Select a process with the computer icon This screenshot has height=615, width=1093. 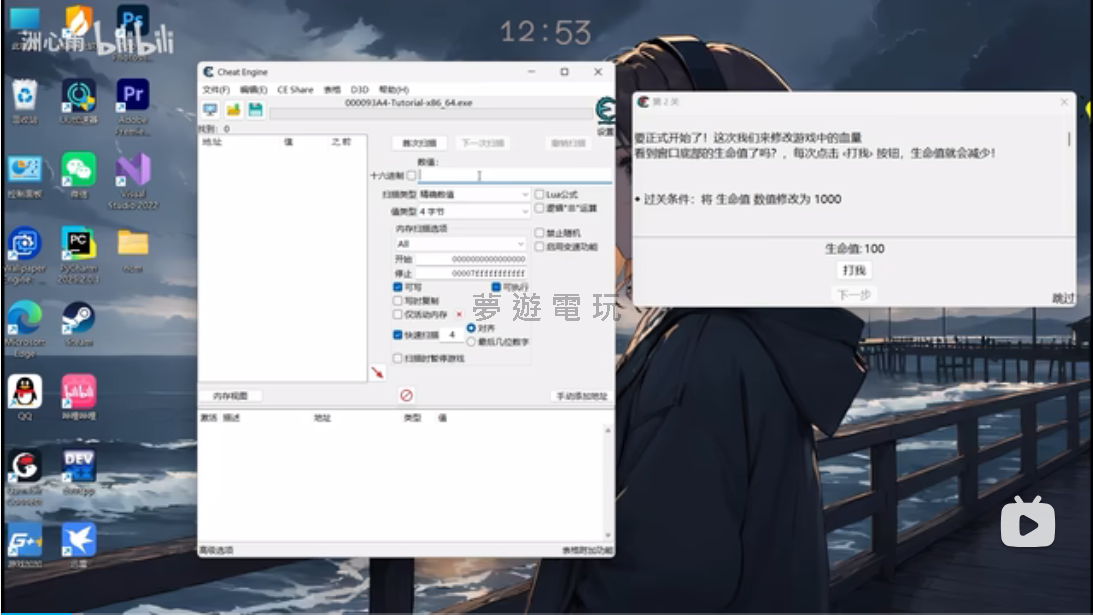click(210, 110)
